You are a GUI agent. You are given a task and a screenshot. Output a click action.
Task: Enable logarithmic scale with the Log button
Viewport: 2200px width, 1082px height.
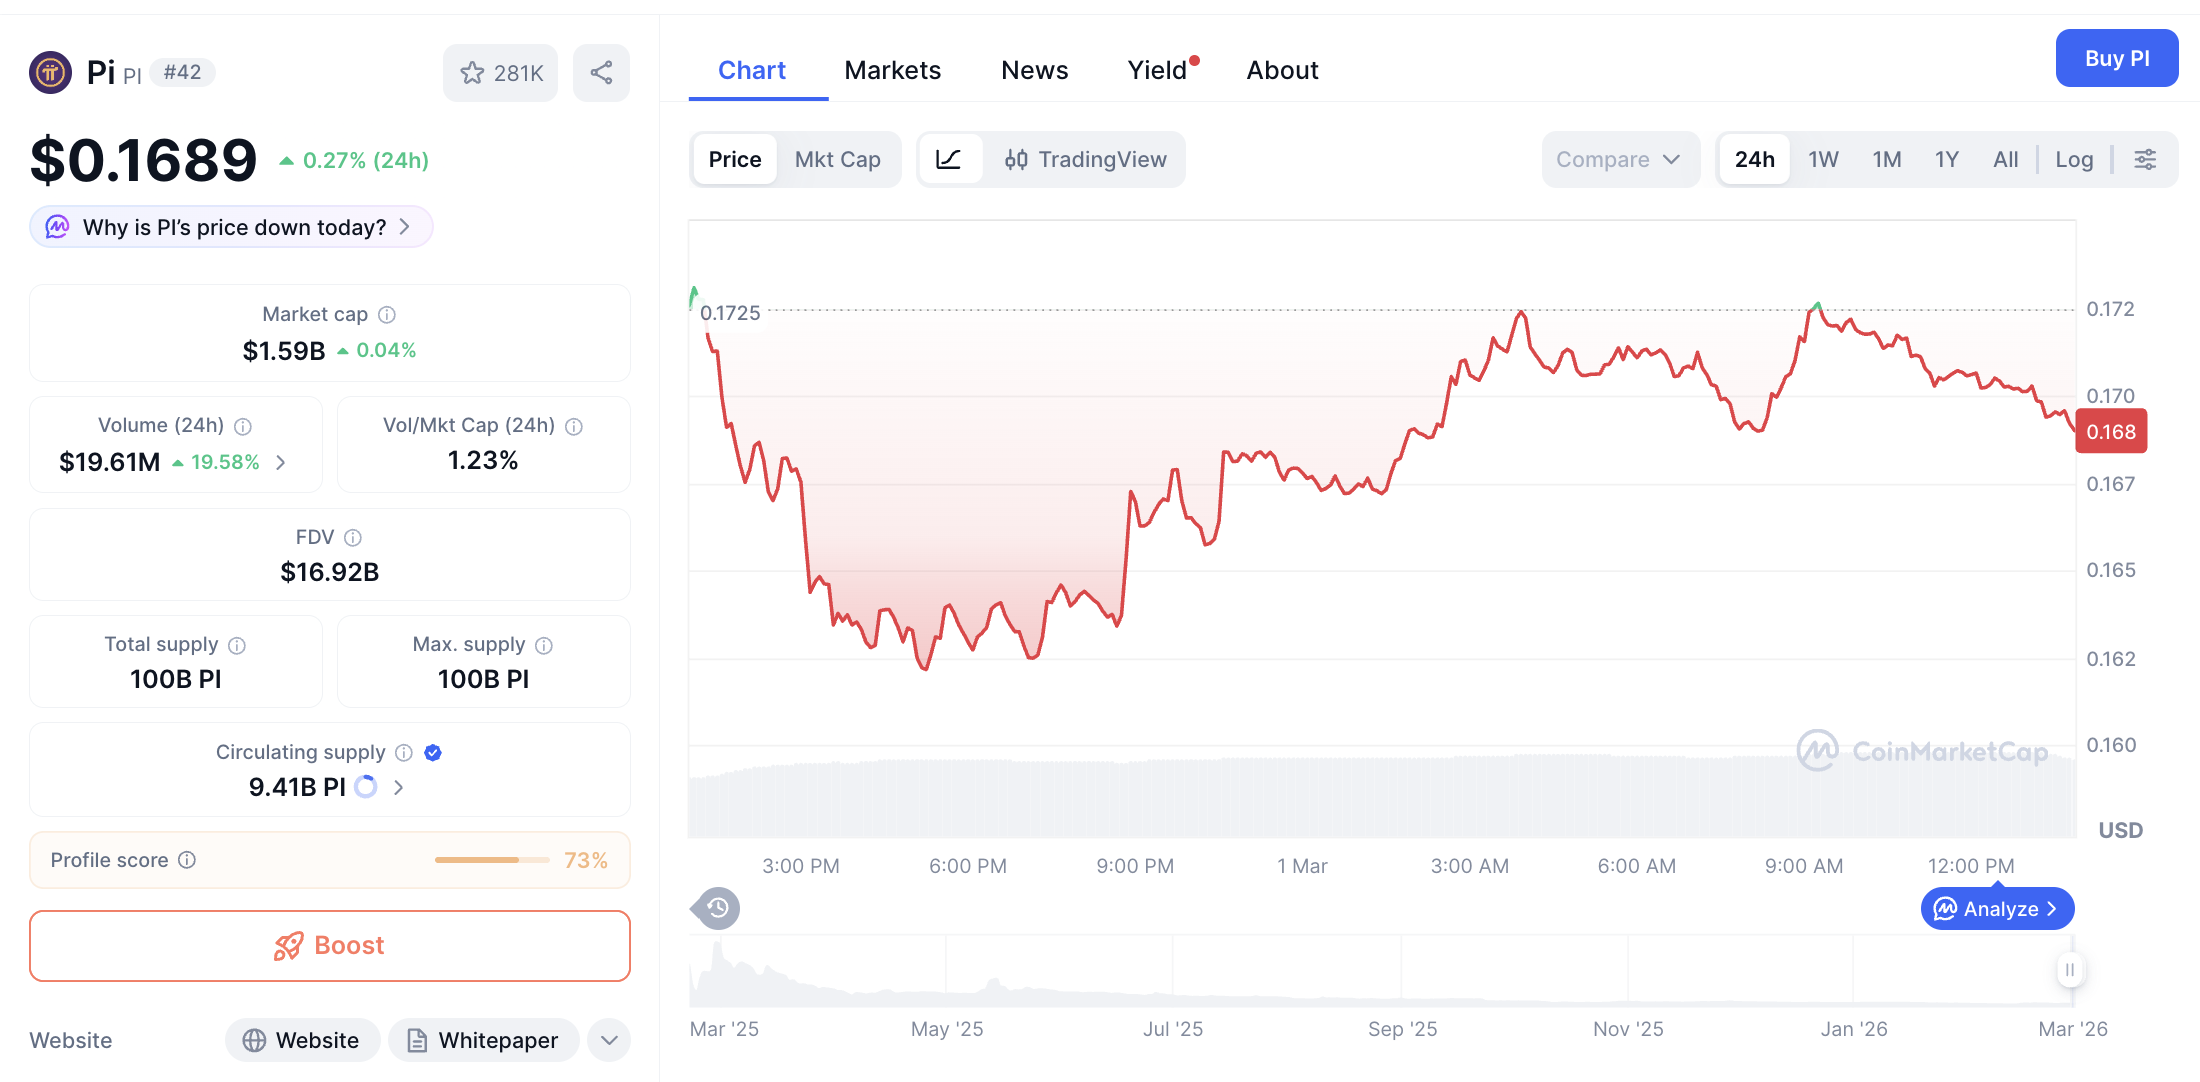(x=2074, y=159)
